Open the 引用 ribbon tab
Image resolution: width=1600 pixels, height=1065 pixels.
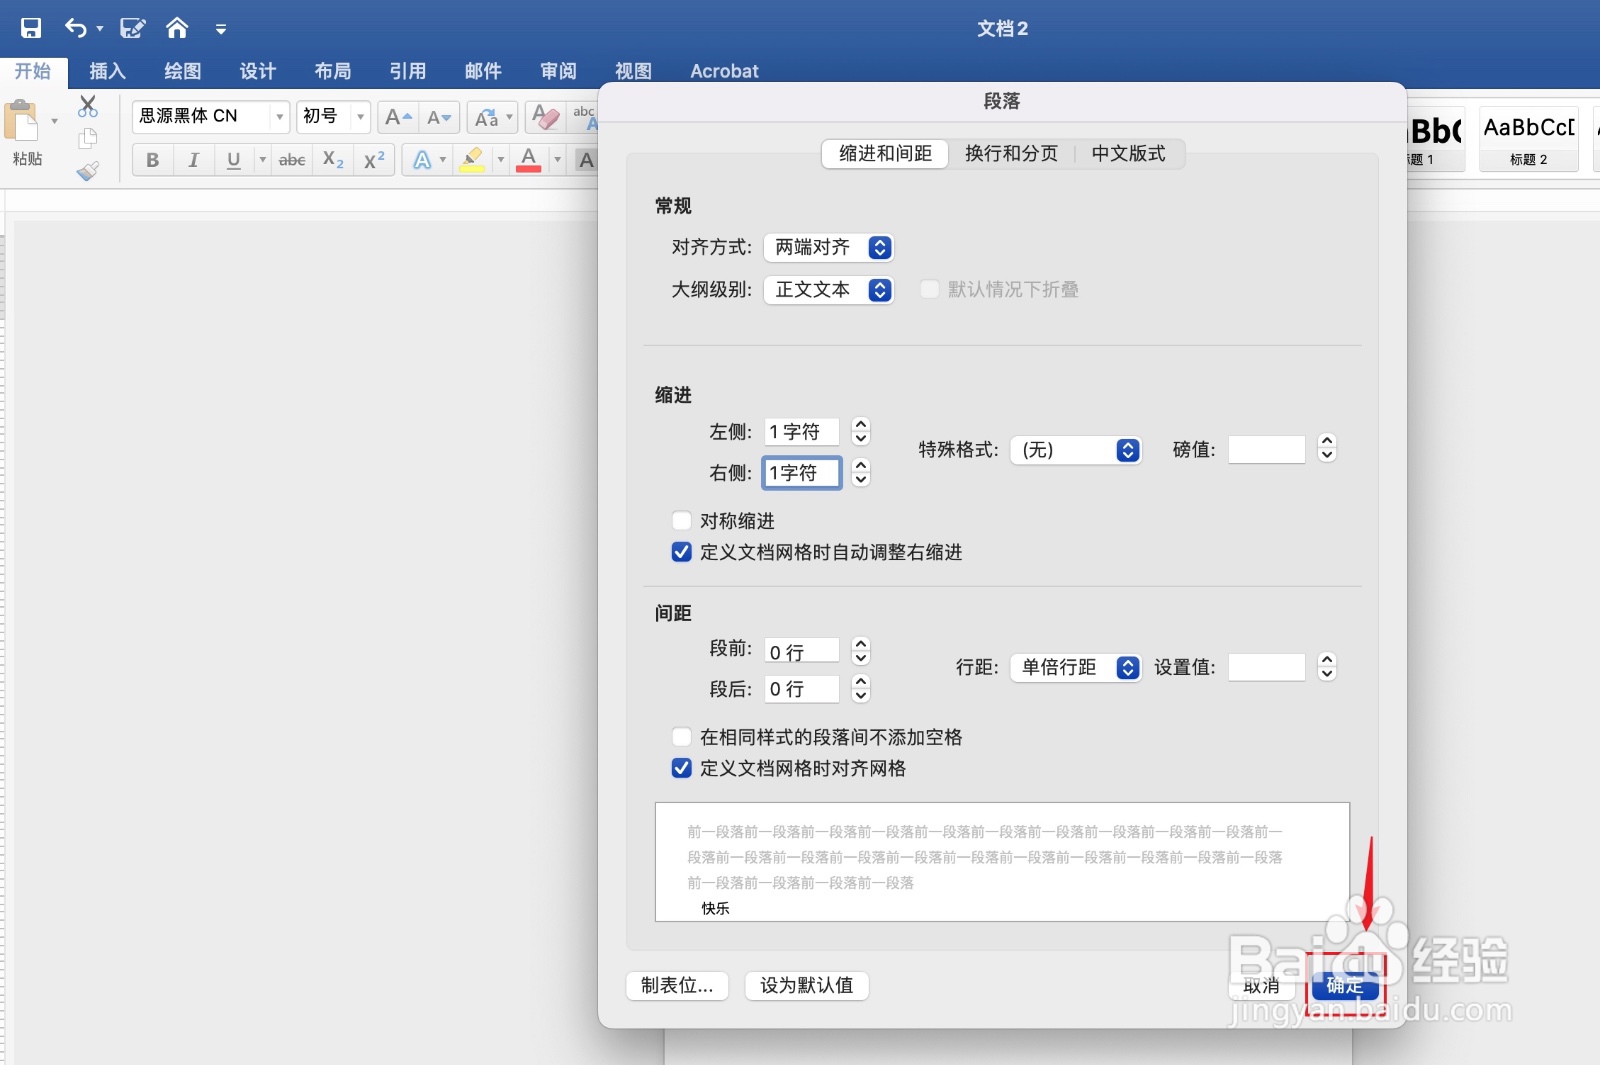pos(408,71)
